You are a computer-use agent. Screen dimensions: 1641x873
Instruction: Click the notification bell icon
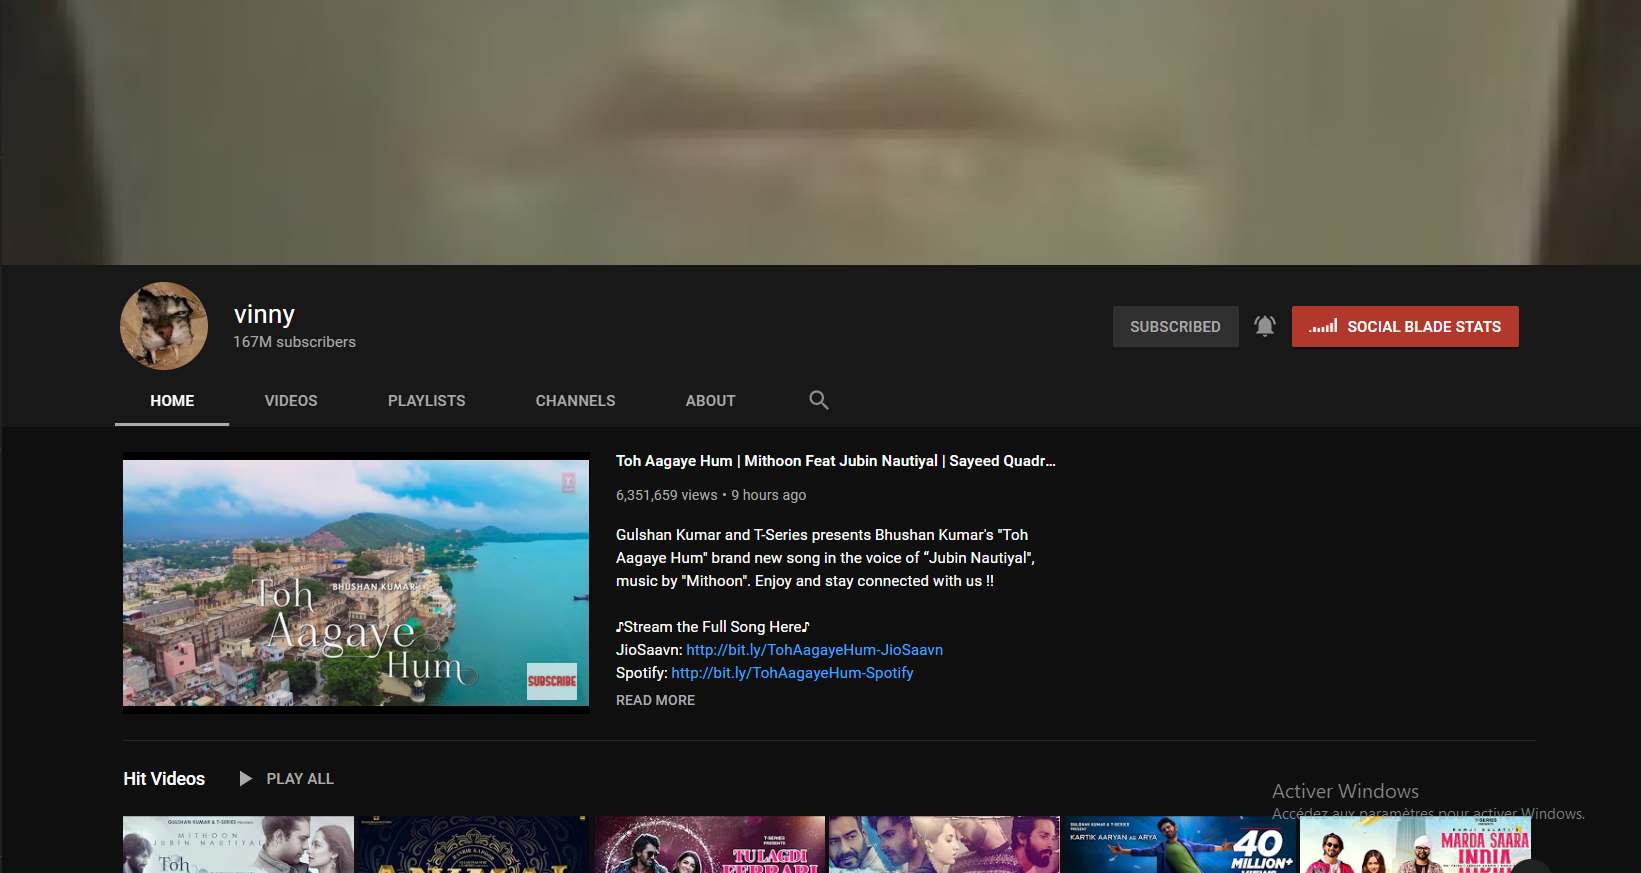point(1264,326)
